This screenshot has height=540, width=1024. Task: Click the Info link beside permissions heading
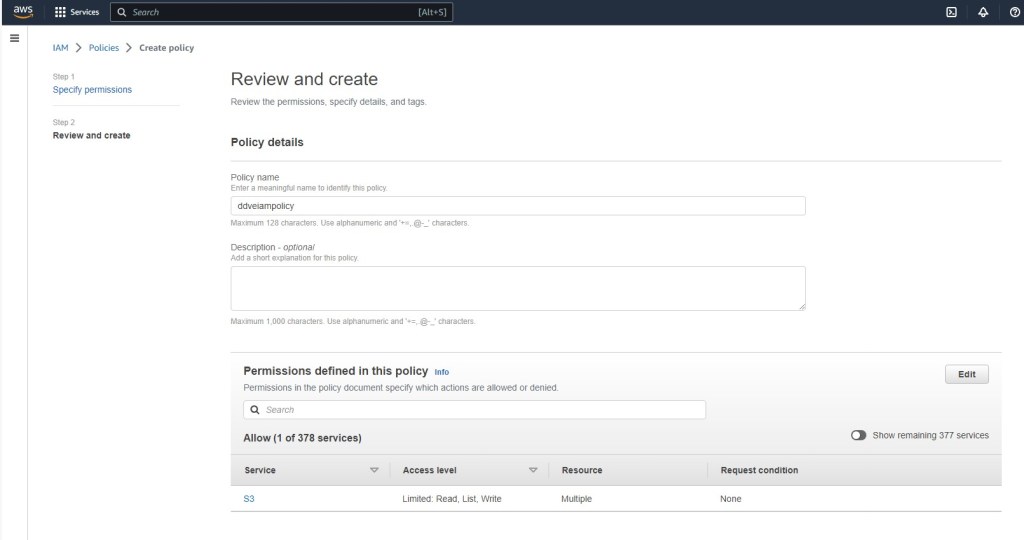(441, 372)
